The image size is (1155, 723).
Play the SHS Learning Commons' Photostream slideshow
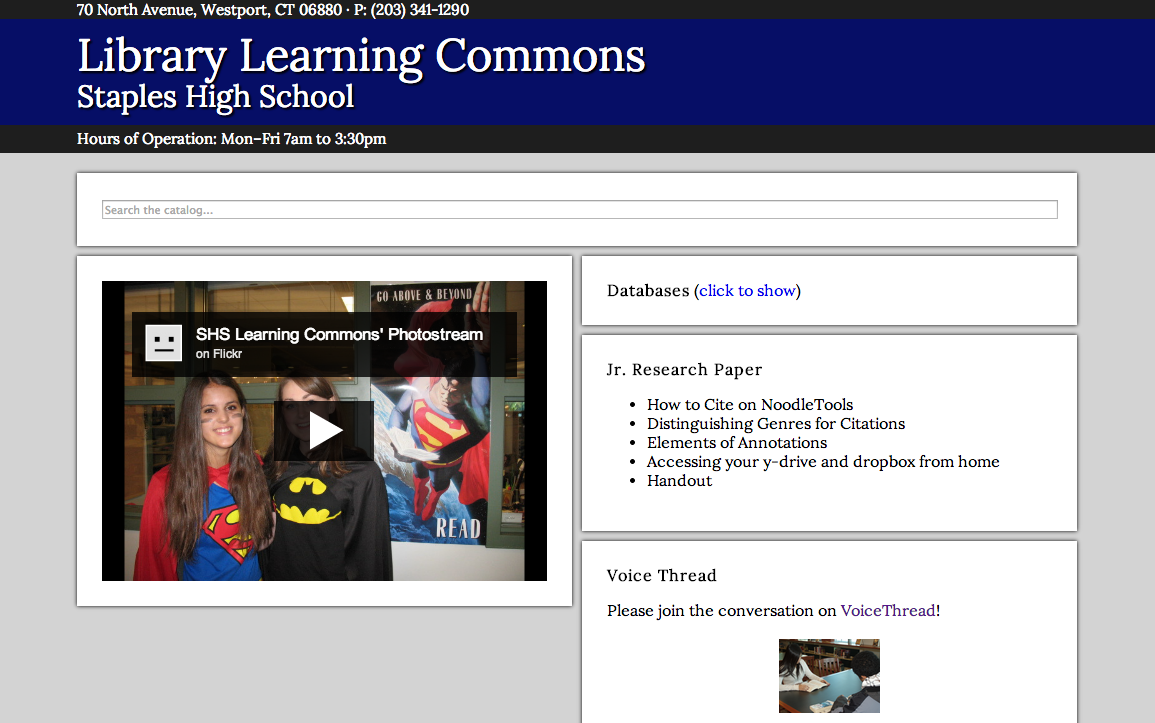click(x=324, y=431)
